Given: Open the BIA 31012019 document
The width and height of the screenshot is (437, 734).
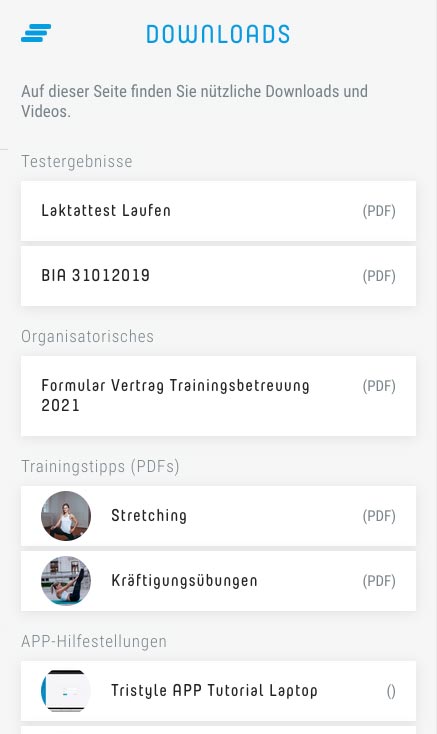Looking at the screenshot, I should click(218, 276).
